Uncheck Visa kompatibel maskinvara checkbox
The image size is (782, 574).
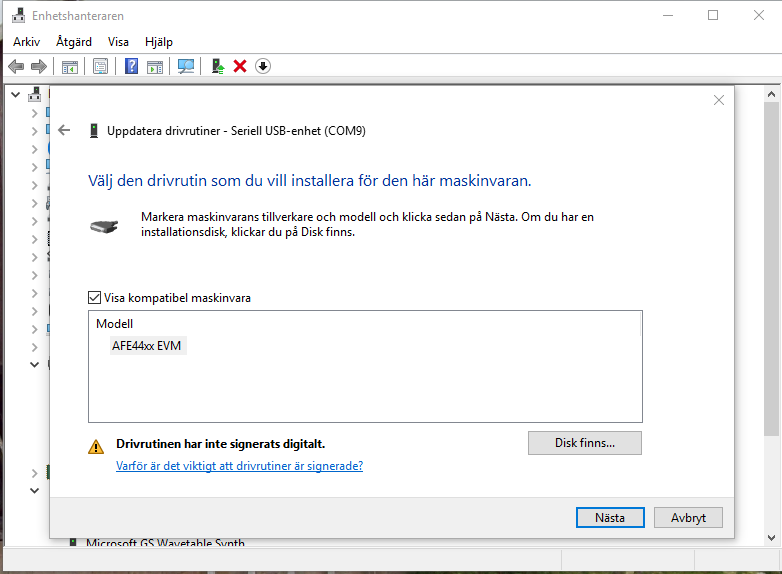tap(94, 298)
